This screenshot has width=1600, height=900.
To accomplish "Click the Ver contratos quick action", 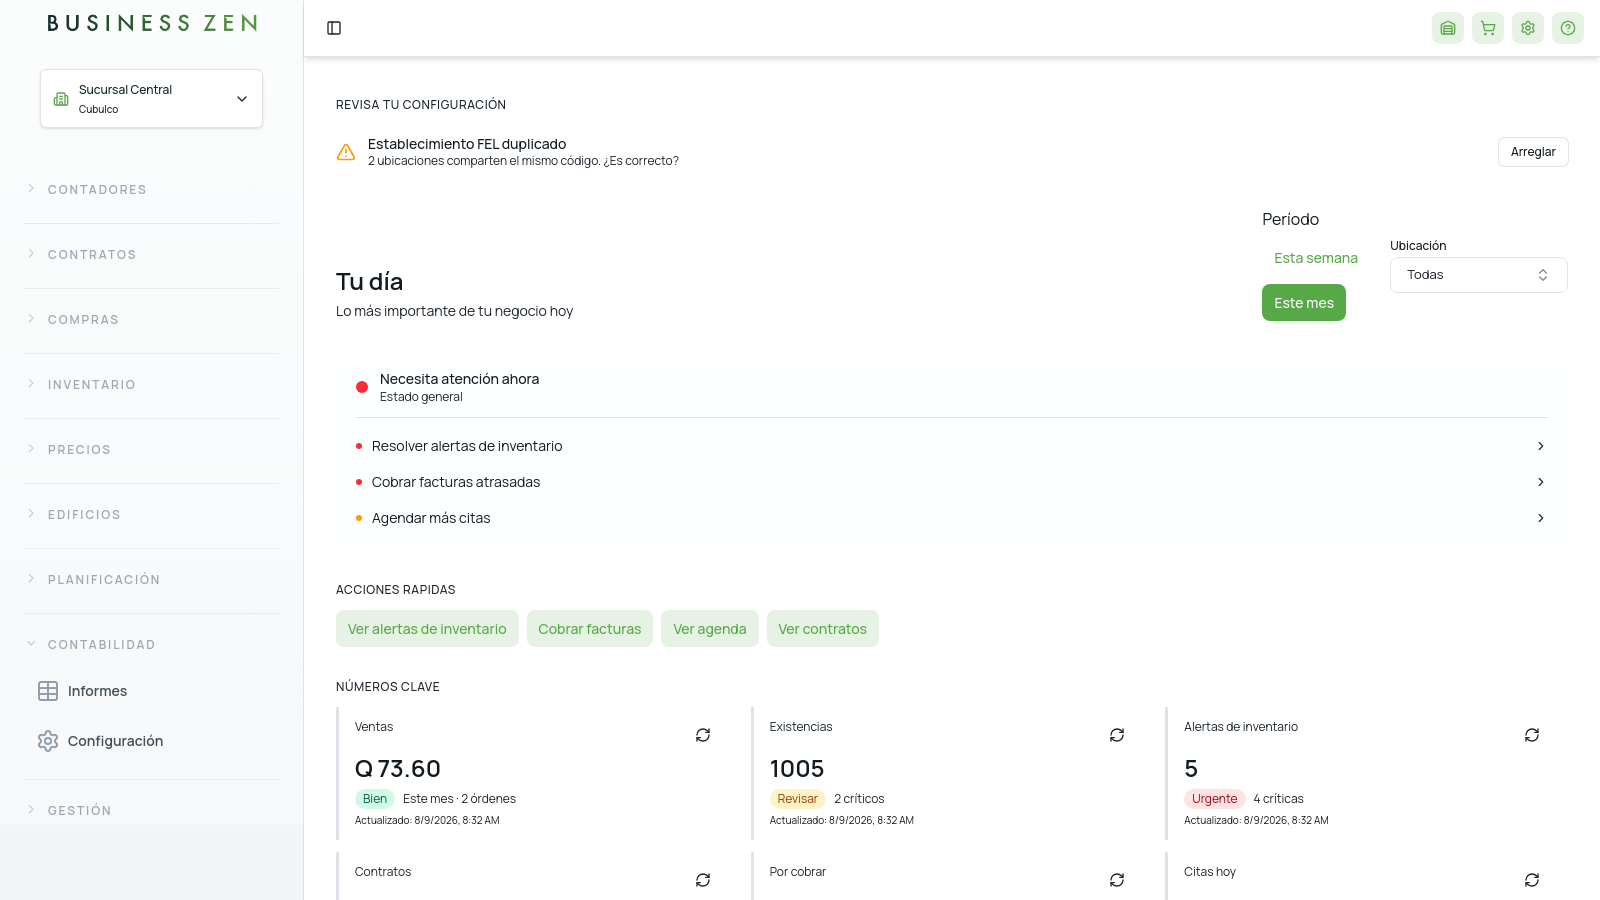I will coord(823,629).
